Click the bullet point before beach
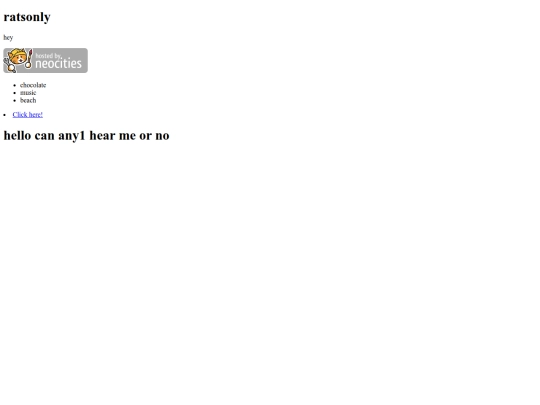Viewport: 540px width, 405px height. point(14,101)
